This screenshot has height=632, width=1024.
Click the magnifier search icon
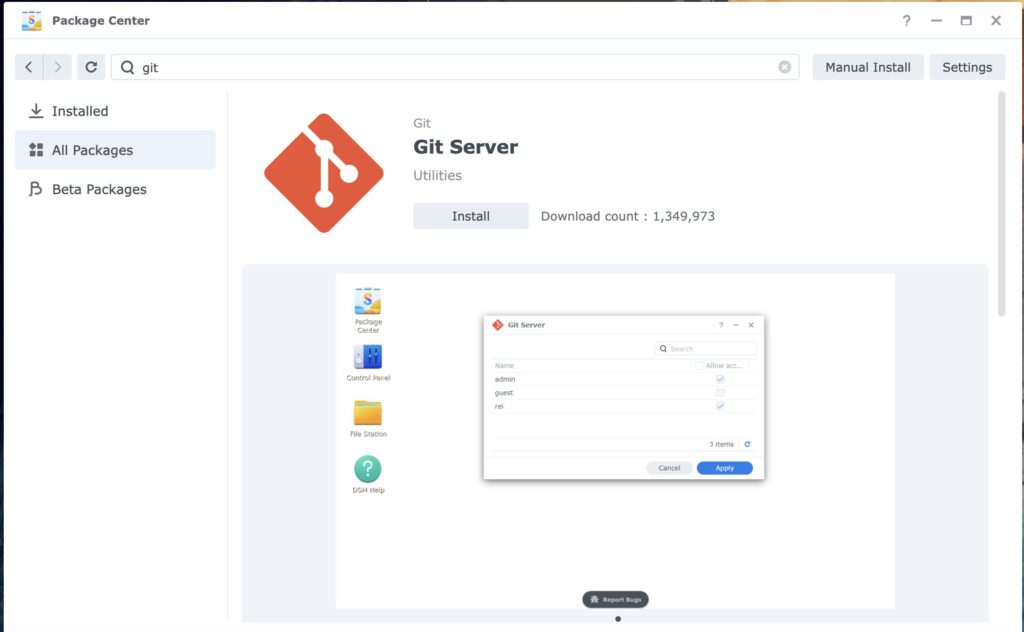pos(127,67)
